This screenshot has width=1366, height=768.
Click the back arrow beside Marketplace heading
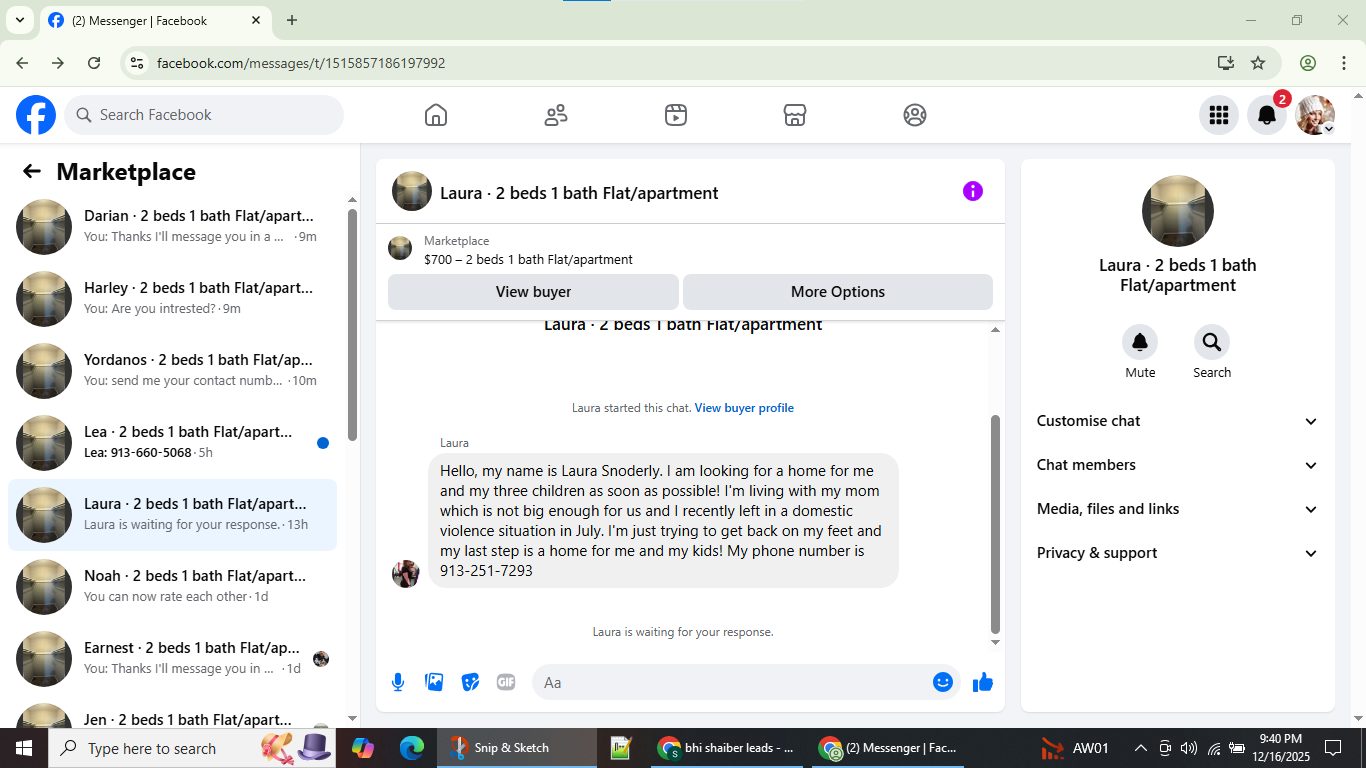[32, 172]
